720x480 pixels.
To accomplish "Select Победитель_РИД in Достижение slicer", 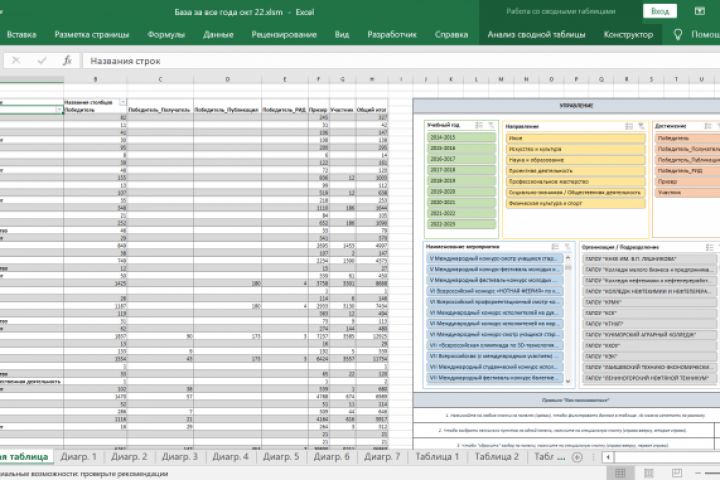I will 687,170.
